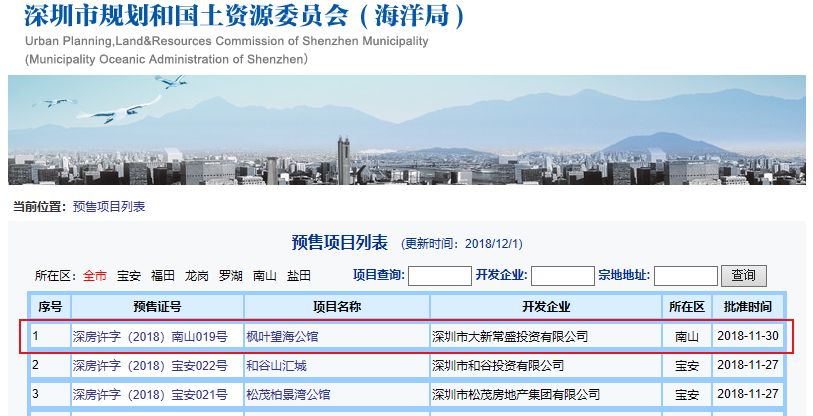Click the 深圳市规划和国土资源委员会 site title
Image resolution: width=813 pixels, height=416 pixels.
point(245,16)
